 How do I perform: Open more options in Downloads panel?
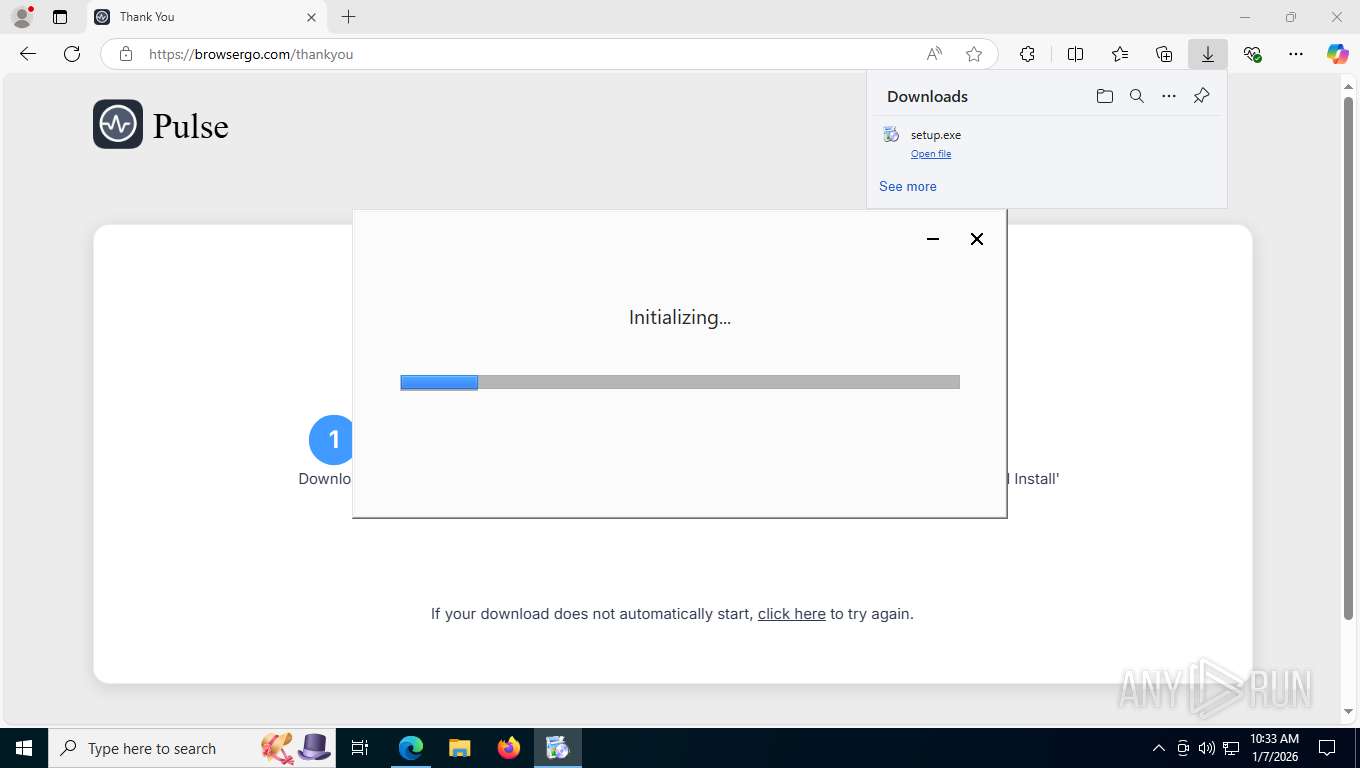pyautogui.click(x=1169, y=96)
